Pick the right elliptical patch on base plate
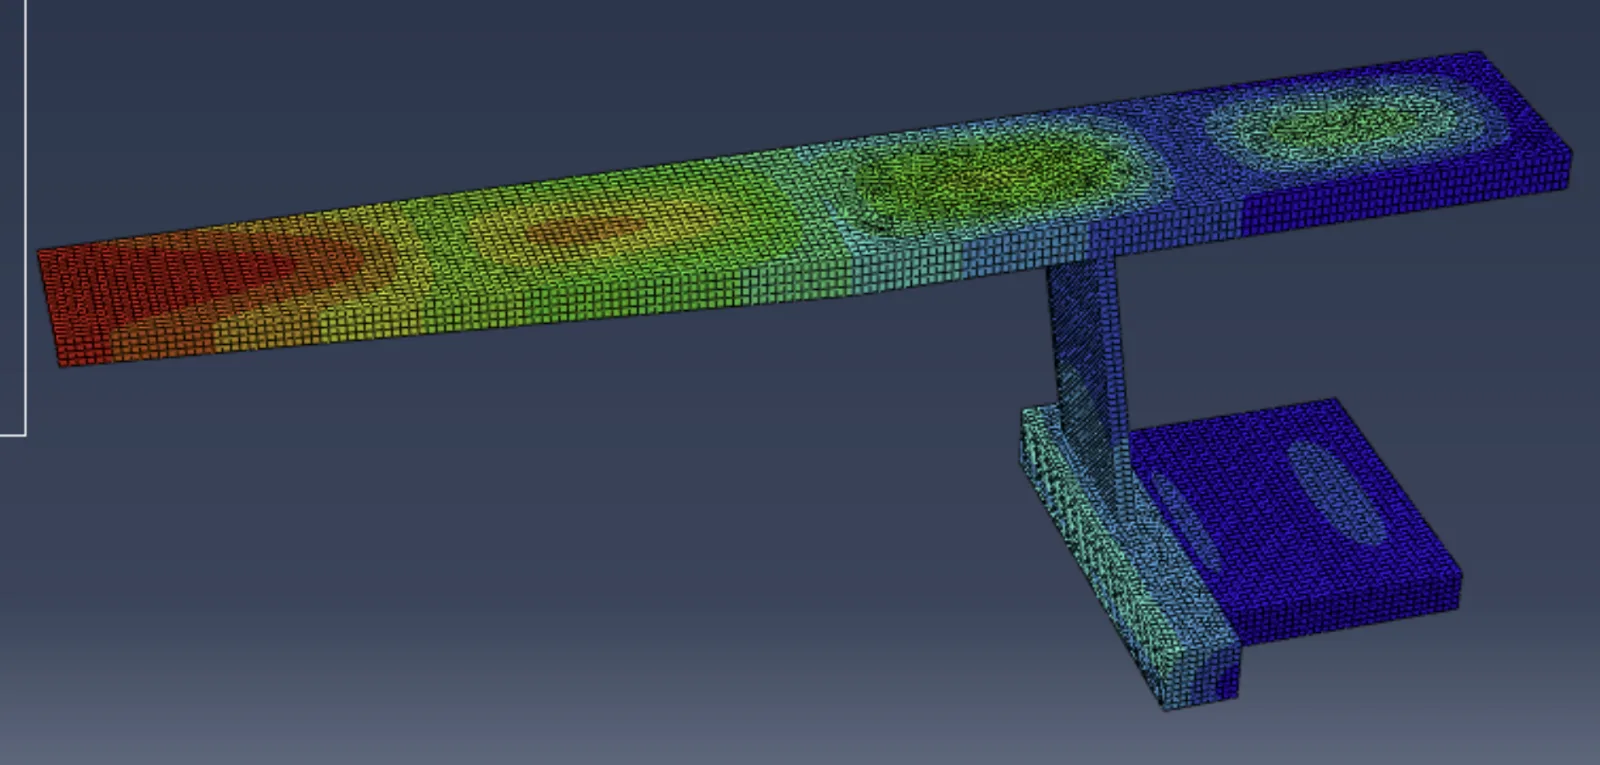Image resolution: width=1600 pixels, height=765 pixels. pyautogui.click(x=1335, y=492)
